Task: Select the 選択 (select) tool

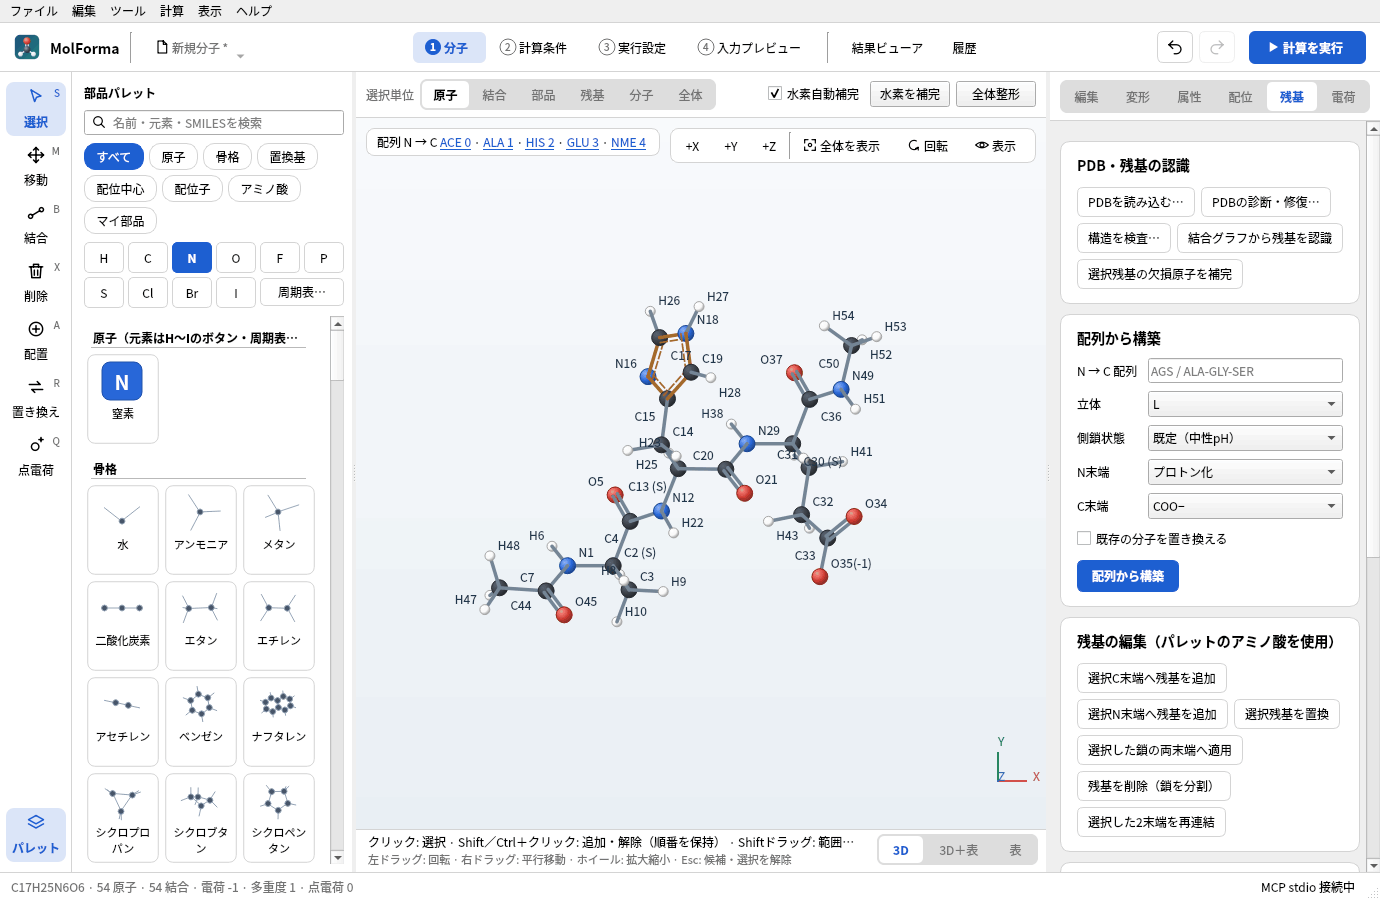Action: (x=36, y=108)
